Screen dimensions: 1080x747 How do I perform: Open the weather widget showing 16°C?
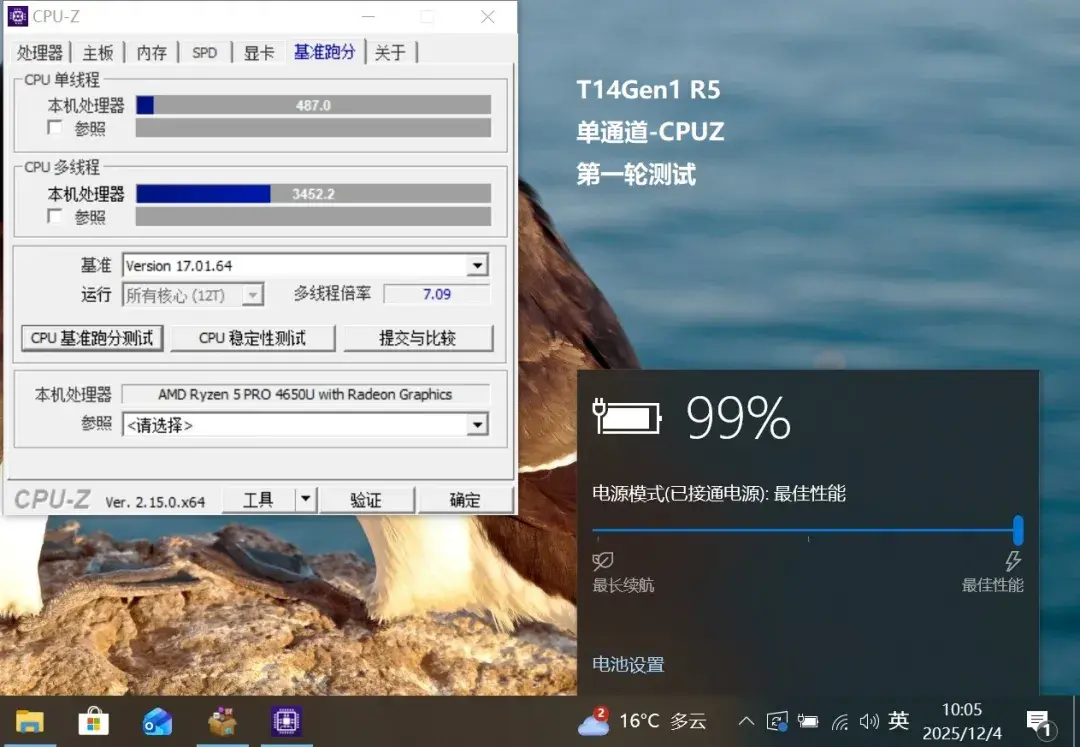pos(643,721)
